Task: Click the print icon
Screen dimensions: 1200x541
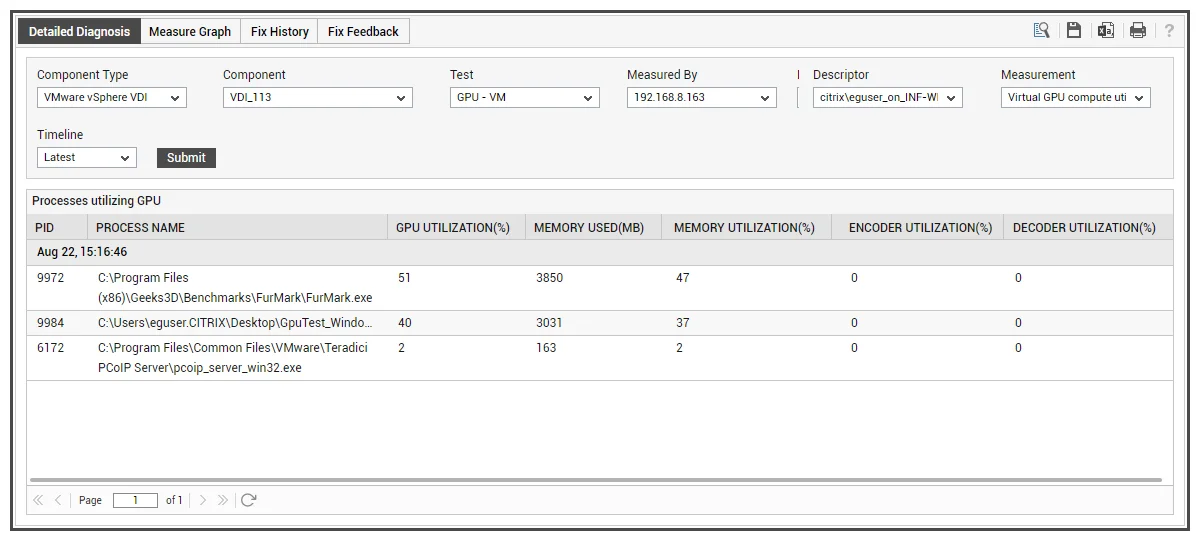Action: tap(1138, 31)
